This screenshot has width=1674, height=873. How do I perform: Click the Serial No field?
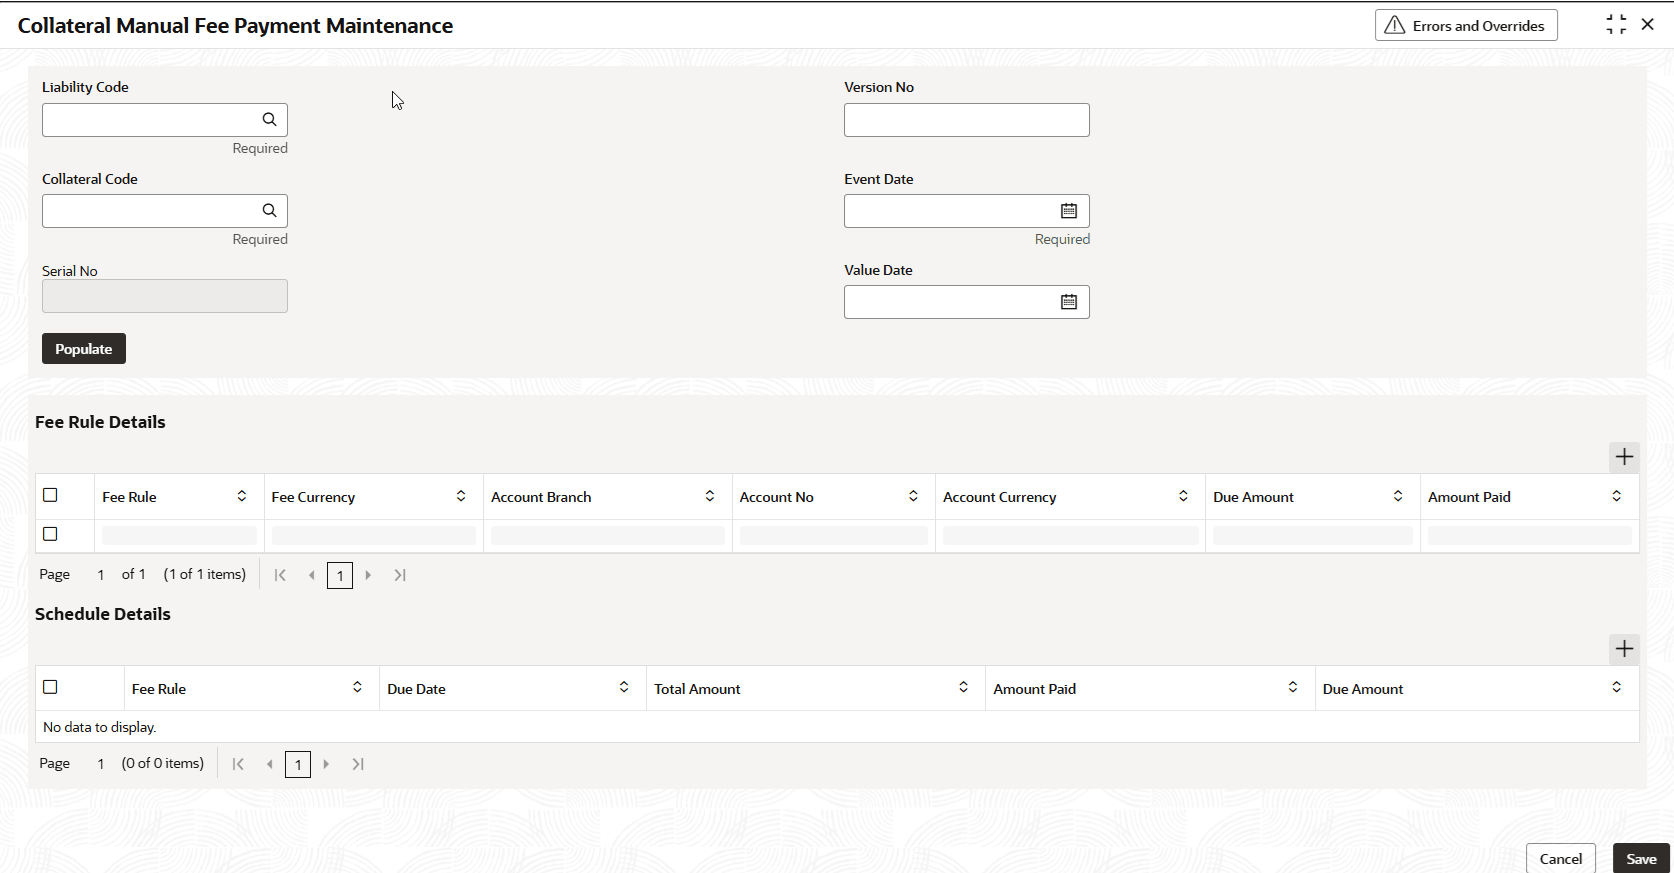click(x=165, y=296)
